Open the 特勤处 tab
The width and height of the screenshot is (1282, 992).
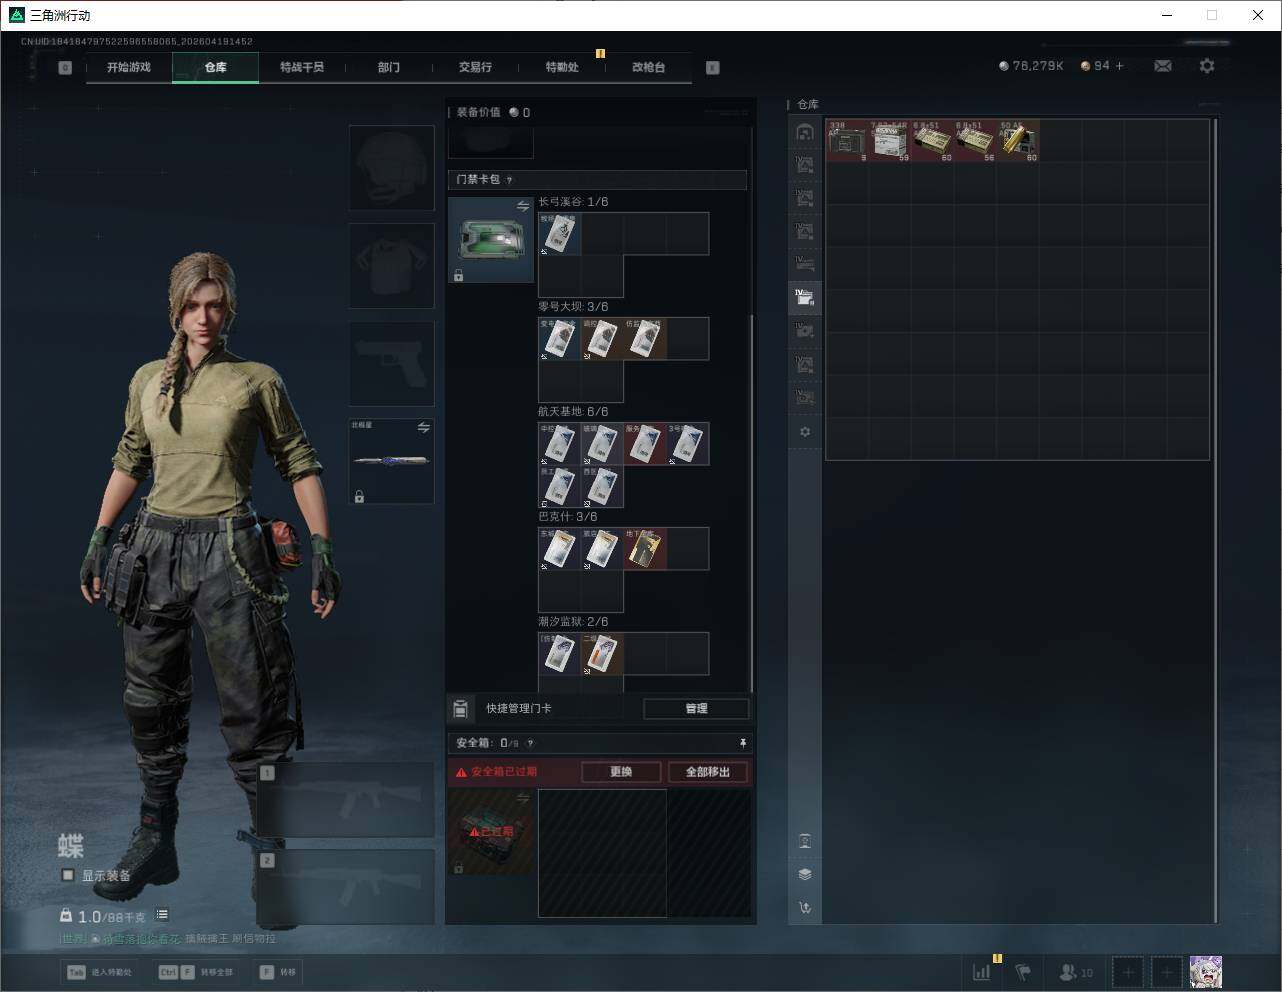tap(562, 67)
